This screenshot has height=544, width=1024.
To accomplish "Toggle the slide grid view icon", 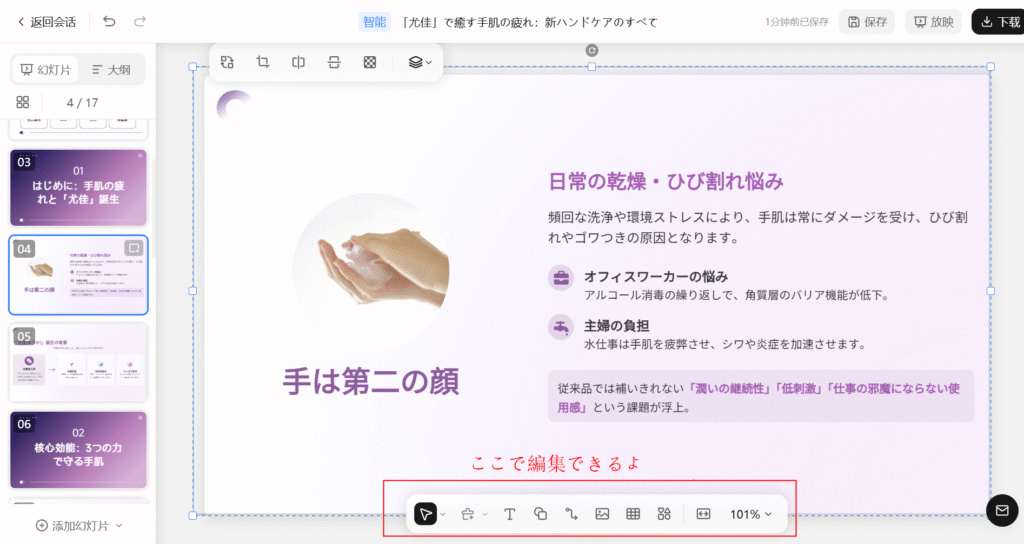I will pos(23,102).
